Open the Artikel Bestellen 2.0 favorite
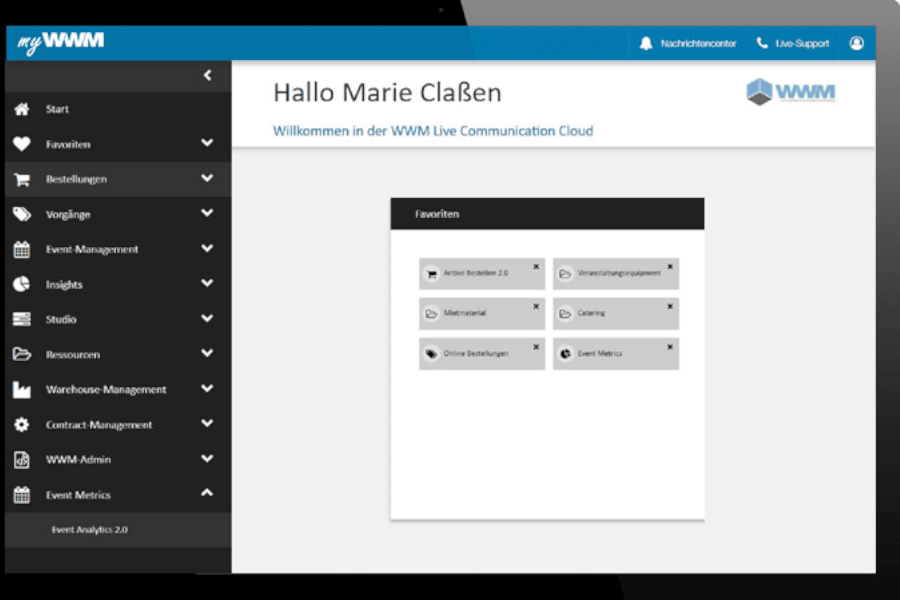 point(482,274)
